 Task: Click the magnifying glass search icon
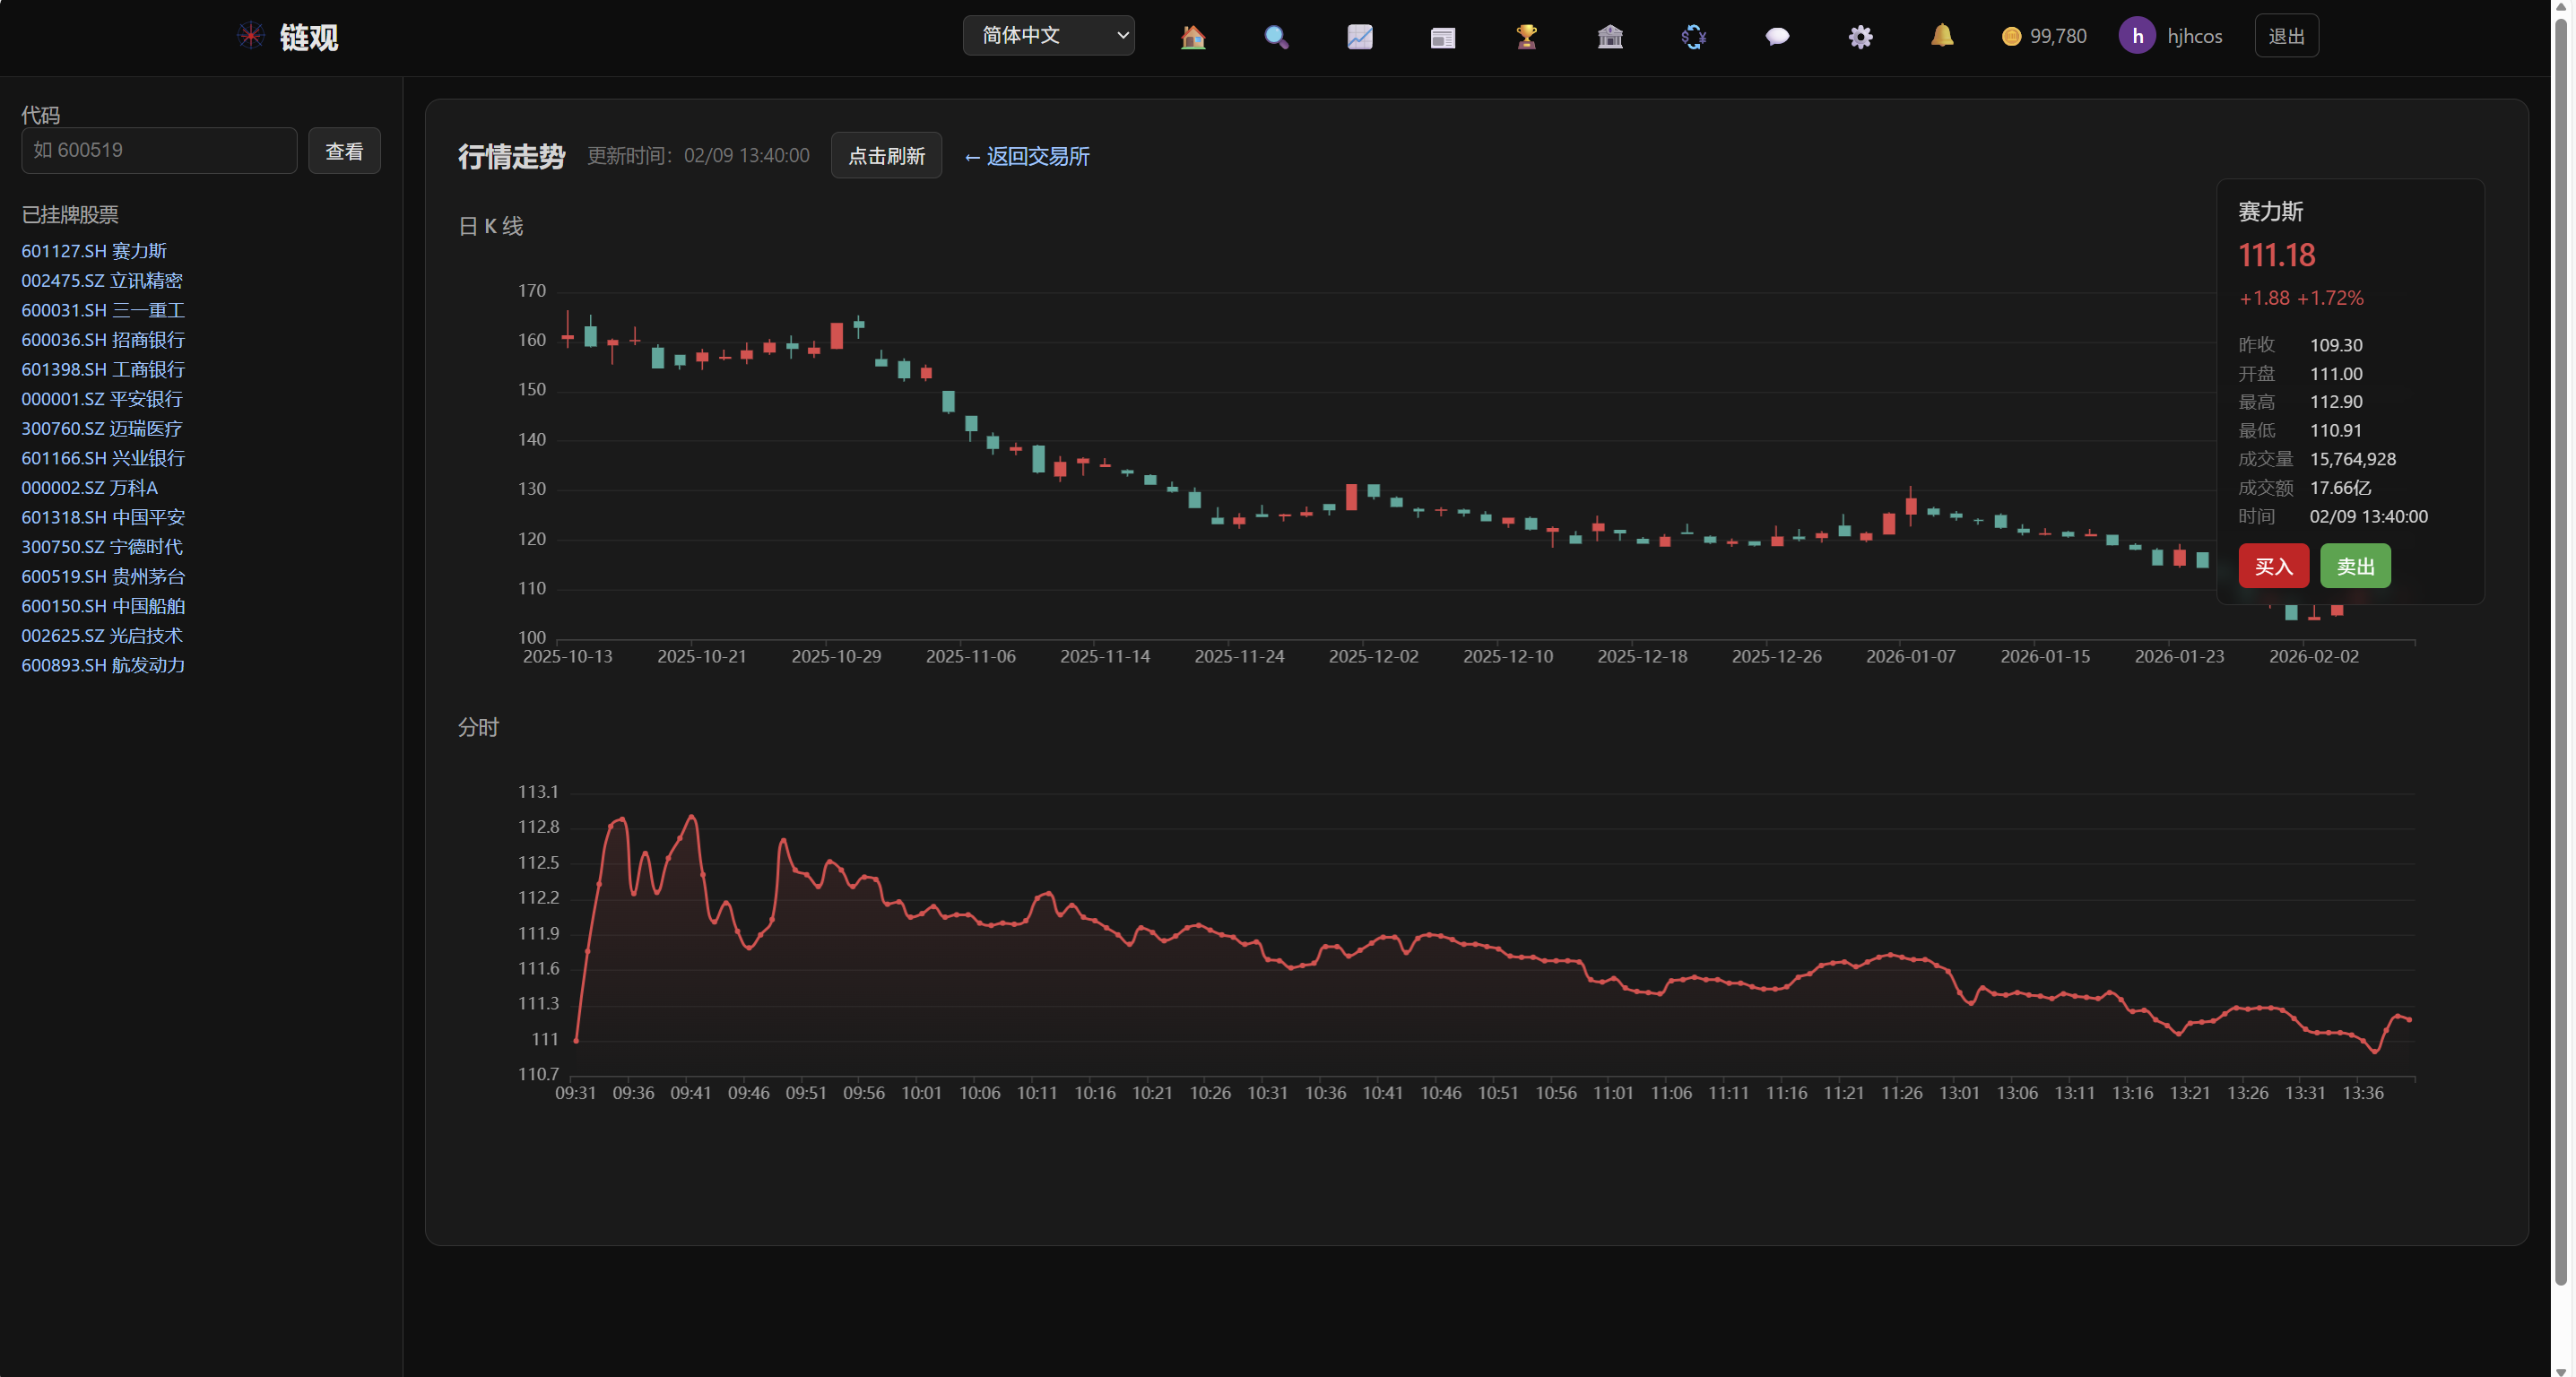[1276, 37]
